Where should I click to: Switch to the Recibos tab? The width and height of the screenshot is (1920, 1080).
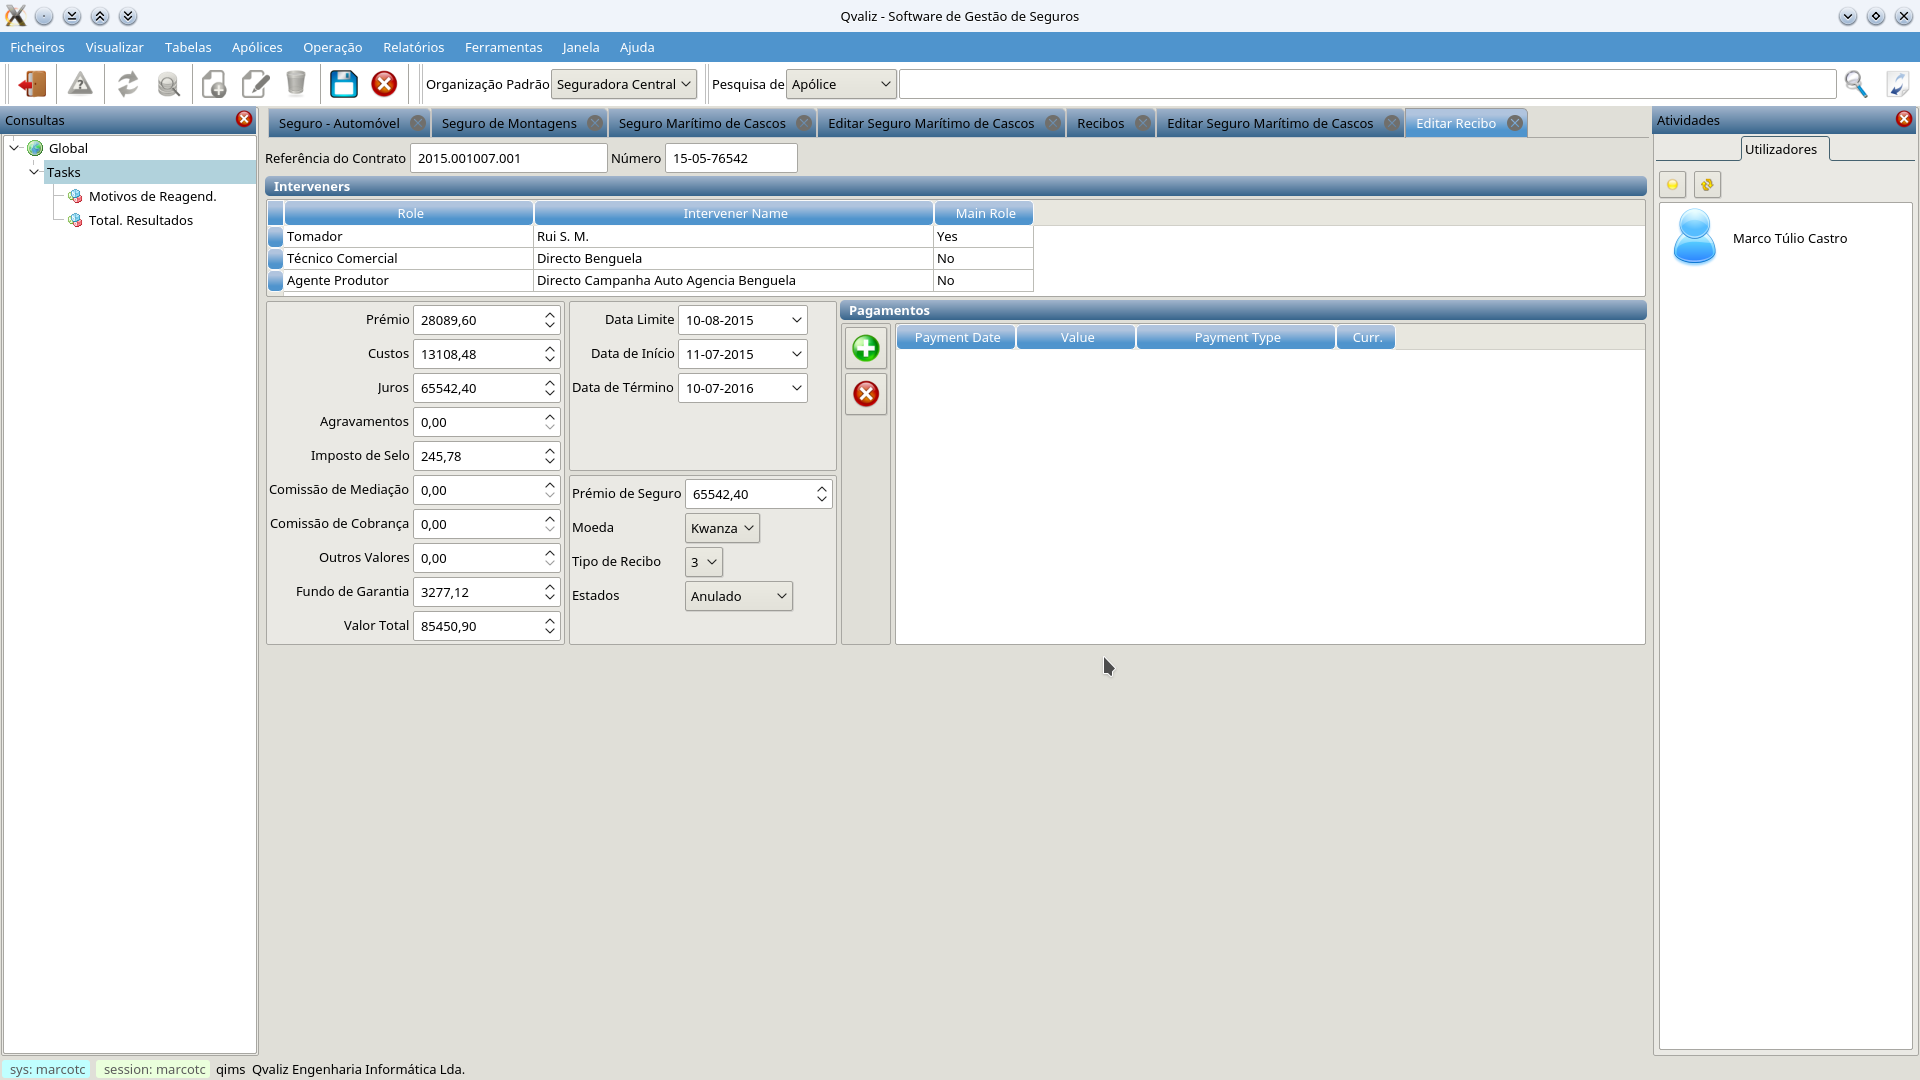tap(1100, 123)
